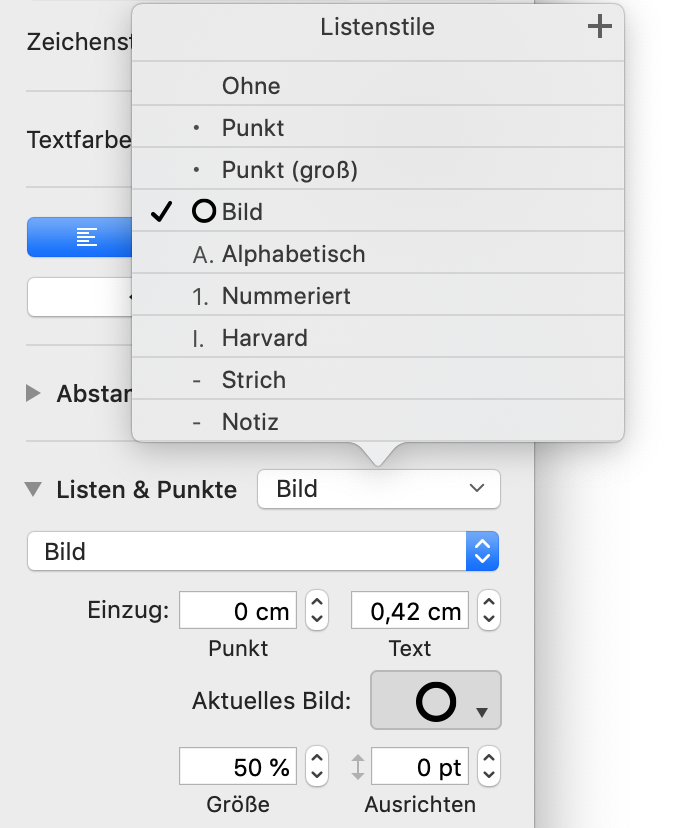The image size is (700, 828).
Task: Choose the Punkt list style
Action: tap(253, 128)
